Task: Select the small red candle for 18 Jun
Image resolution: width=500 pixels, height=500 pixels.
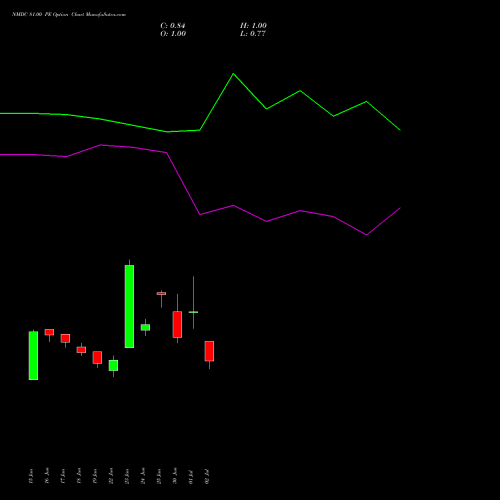Action: [81, 350]
